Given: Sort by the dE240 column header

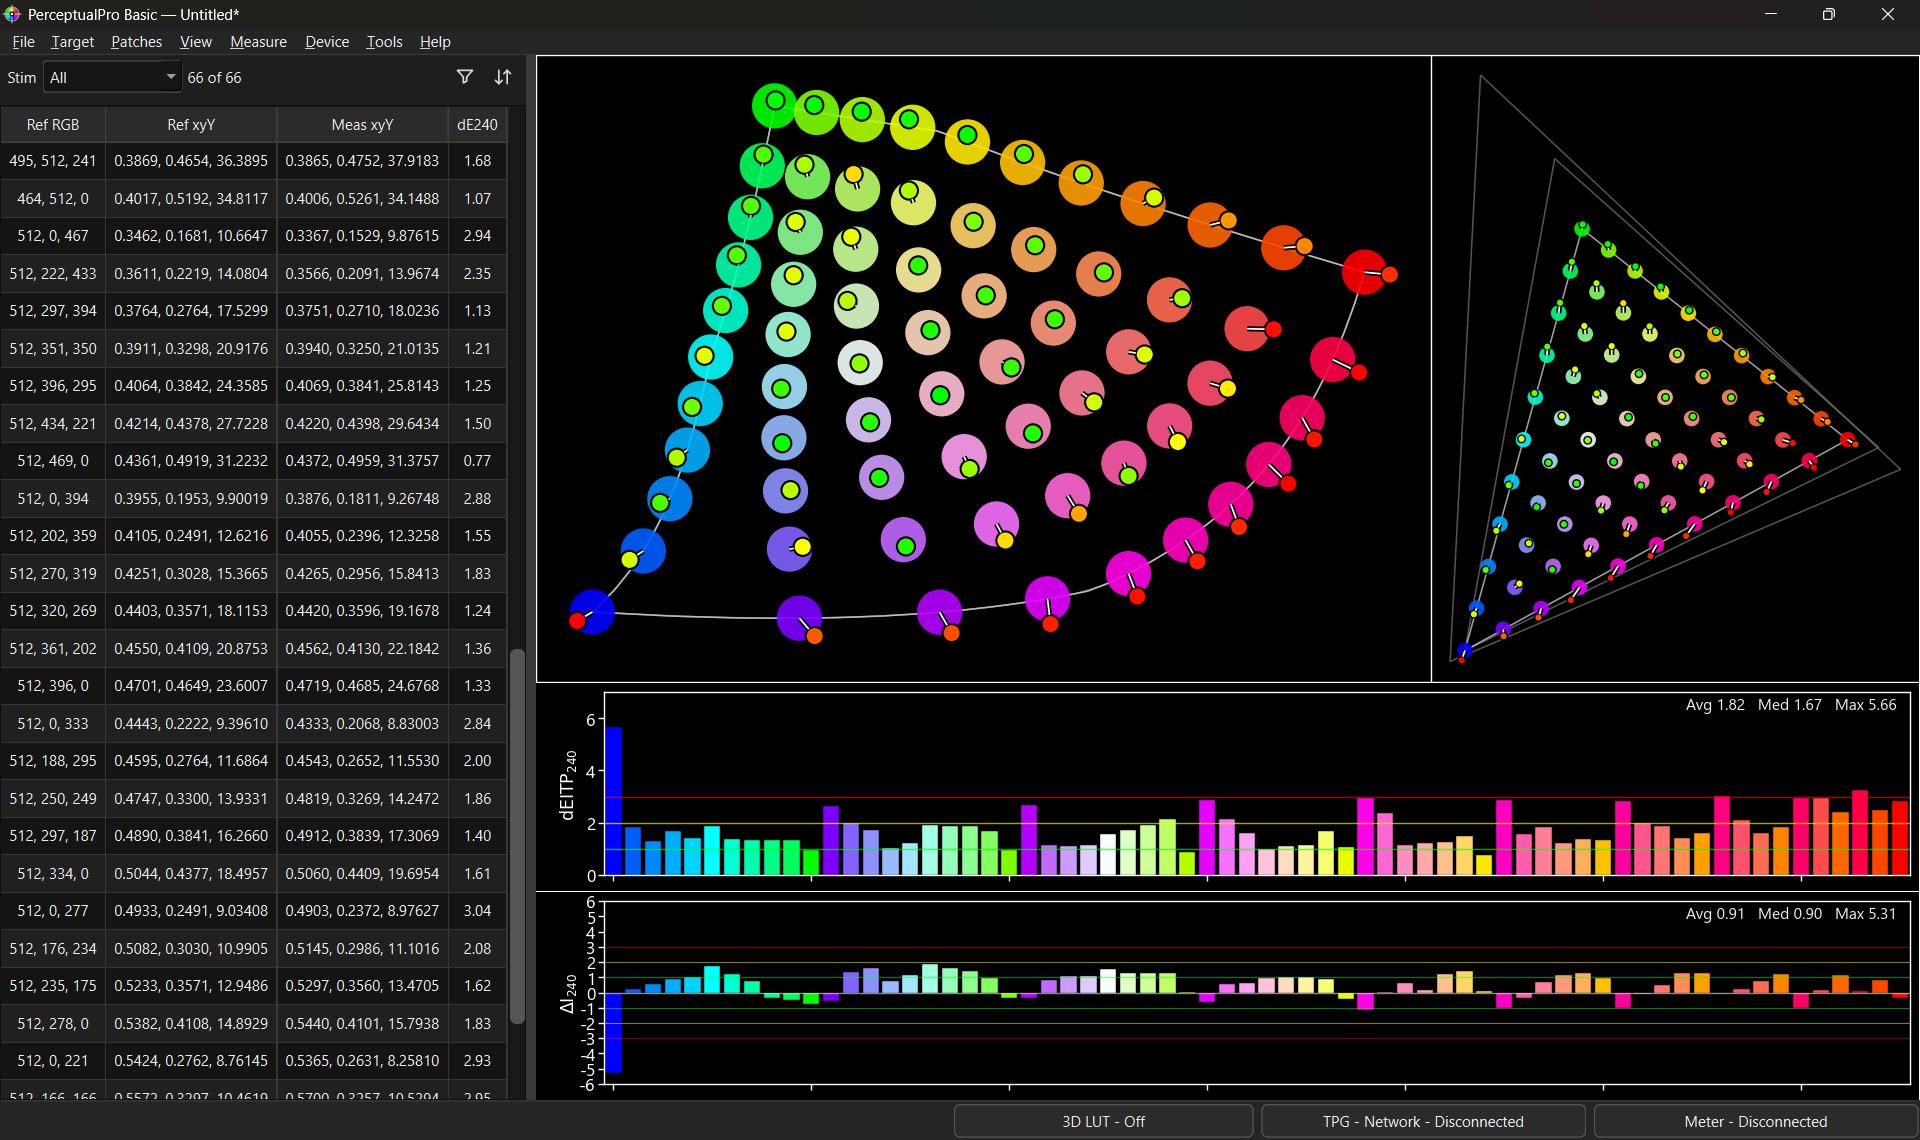Looking at the screenshot, I should pyautogui.click(x=477, y=124).
